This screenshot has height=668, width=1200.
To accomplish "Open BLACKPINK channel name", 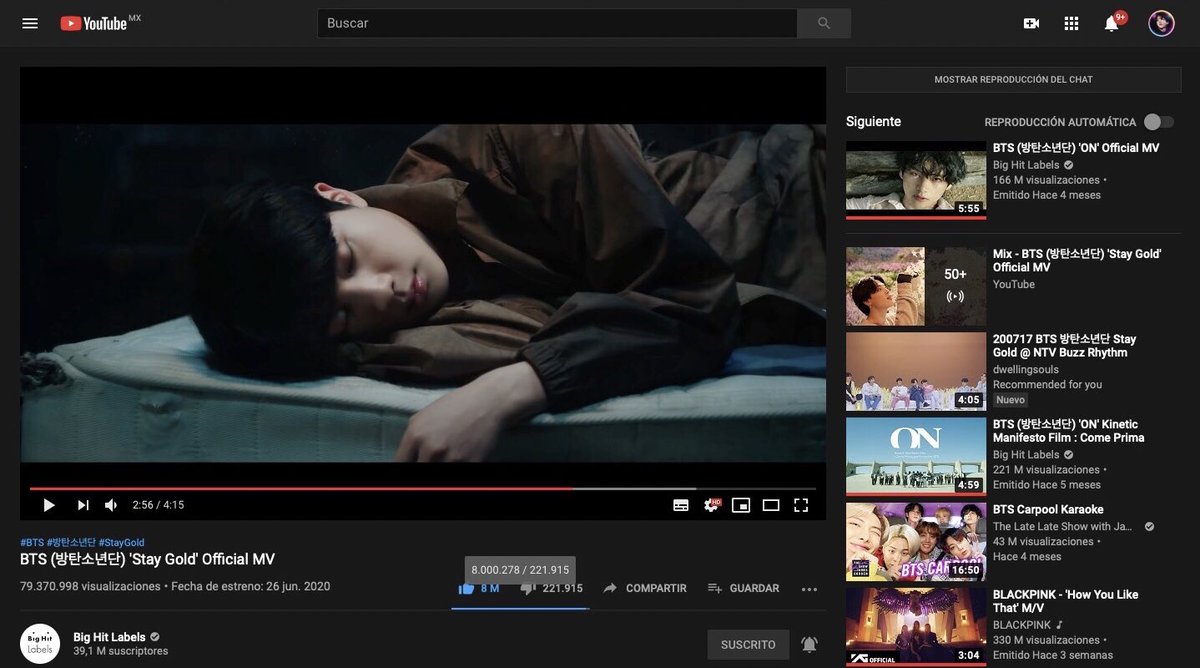I will coord(1024,625).
